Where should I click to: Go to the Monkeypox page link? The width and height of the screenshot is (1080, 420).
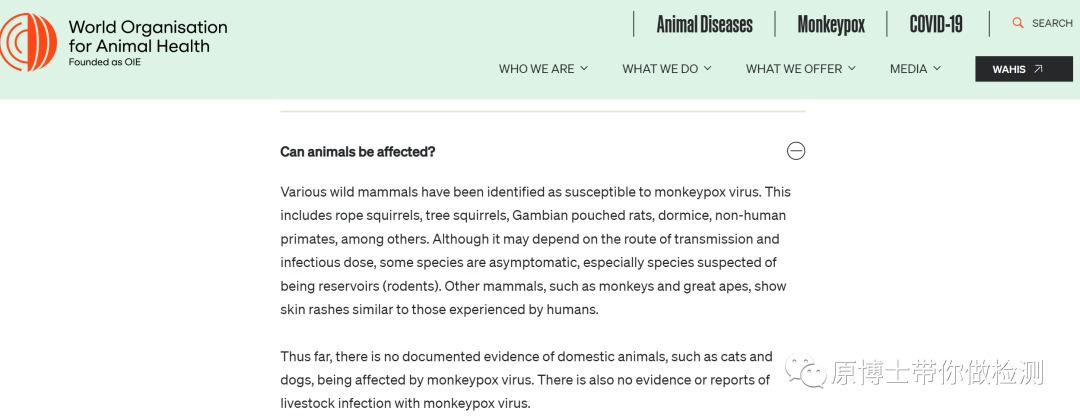pyautogui.click(x=831, y=25)
